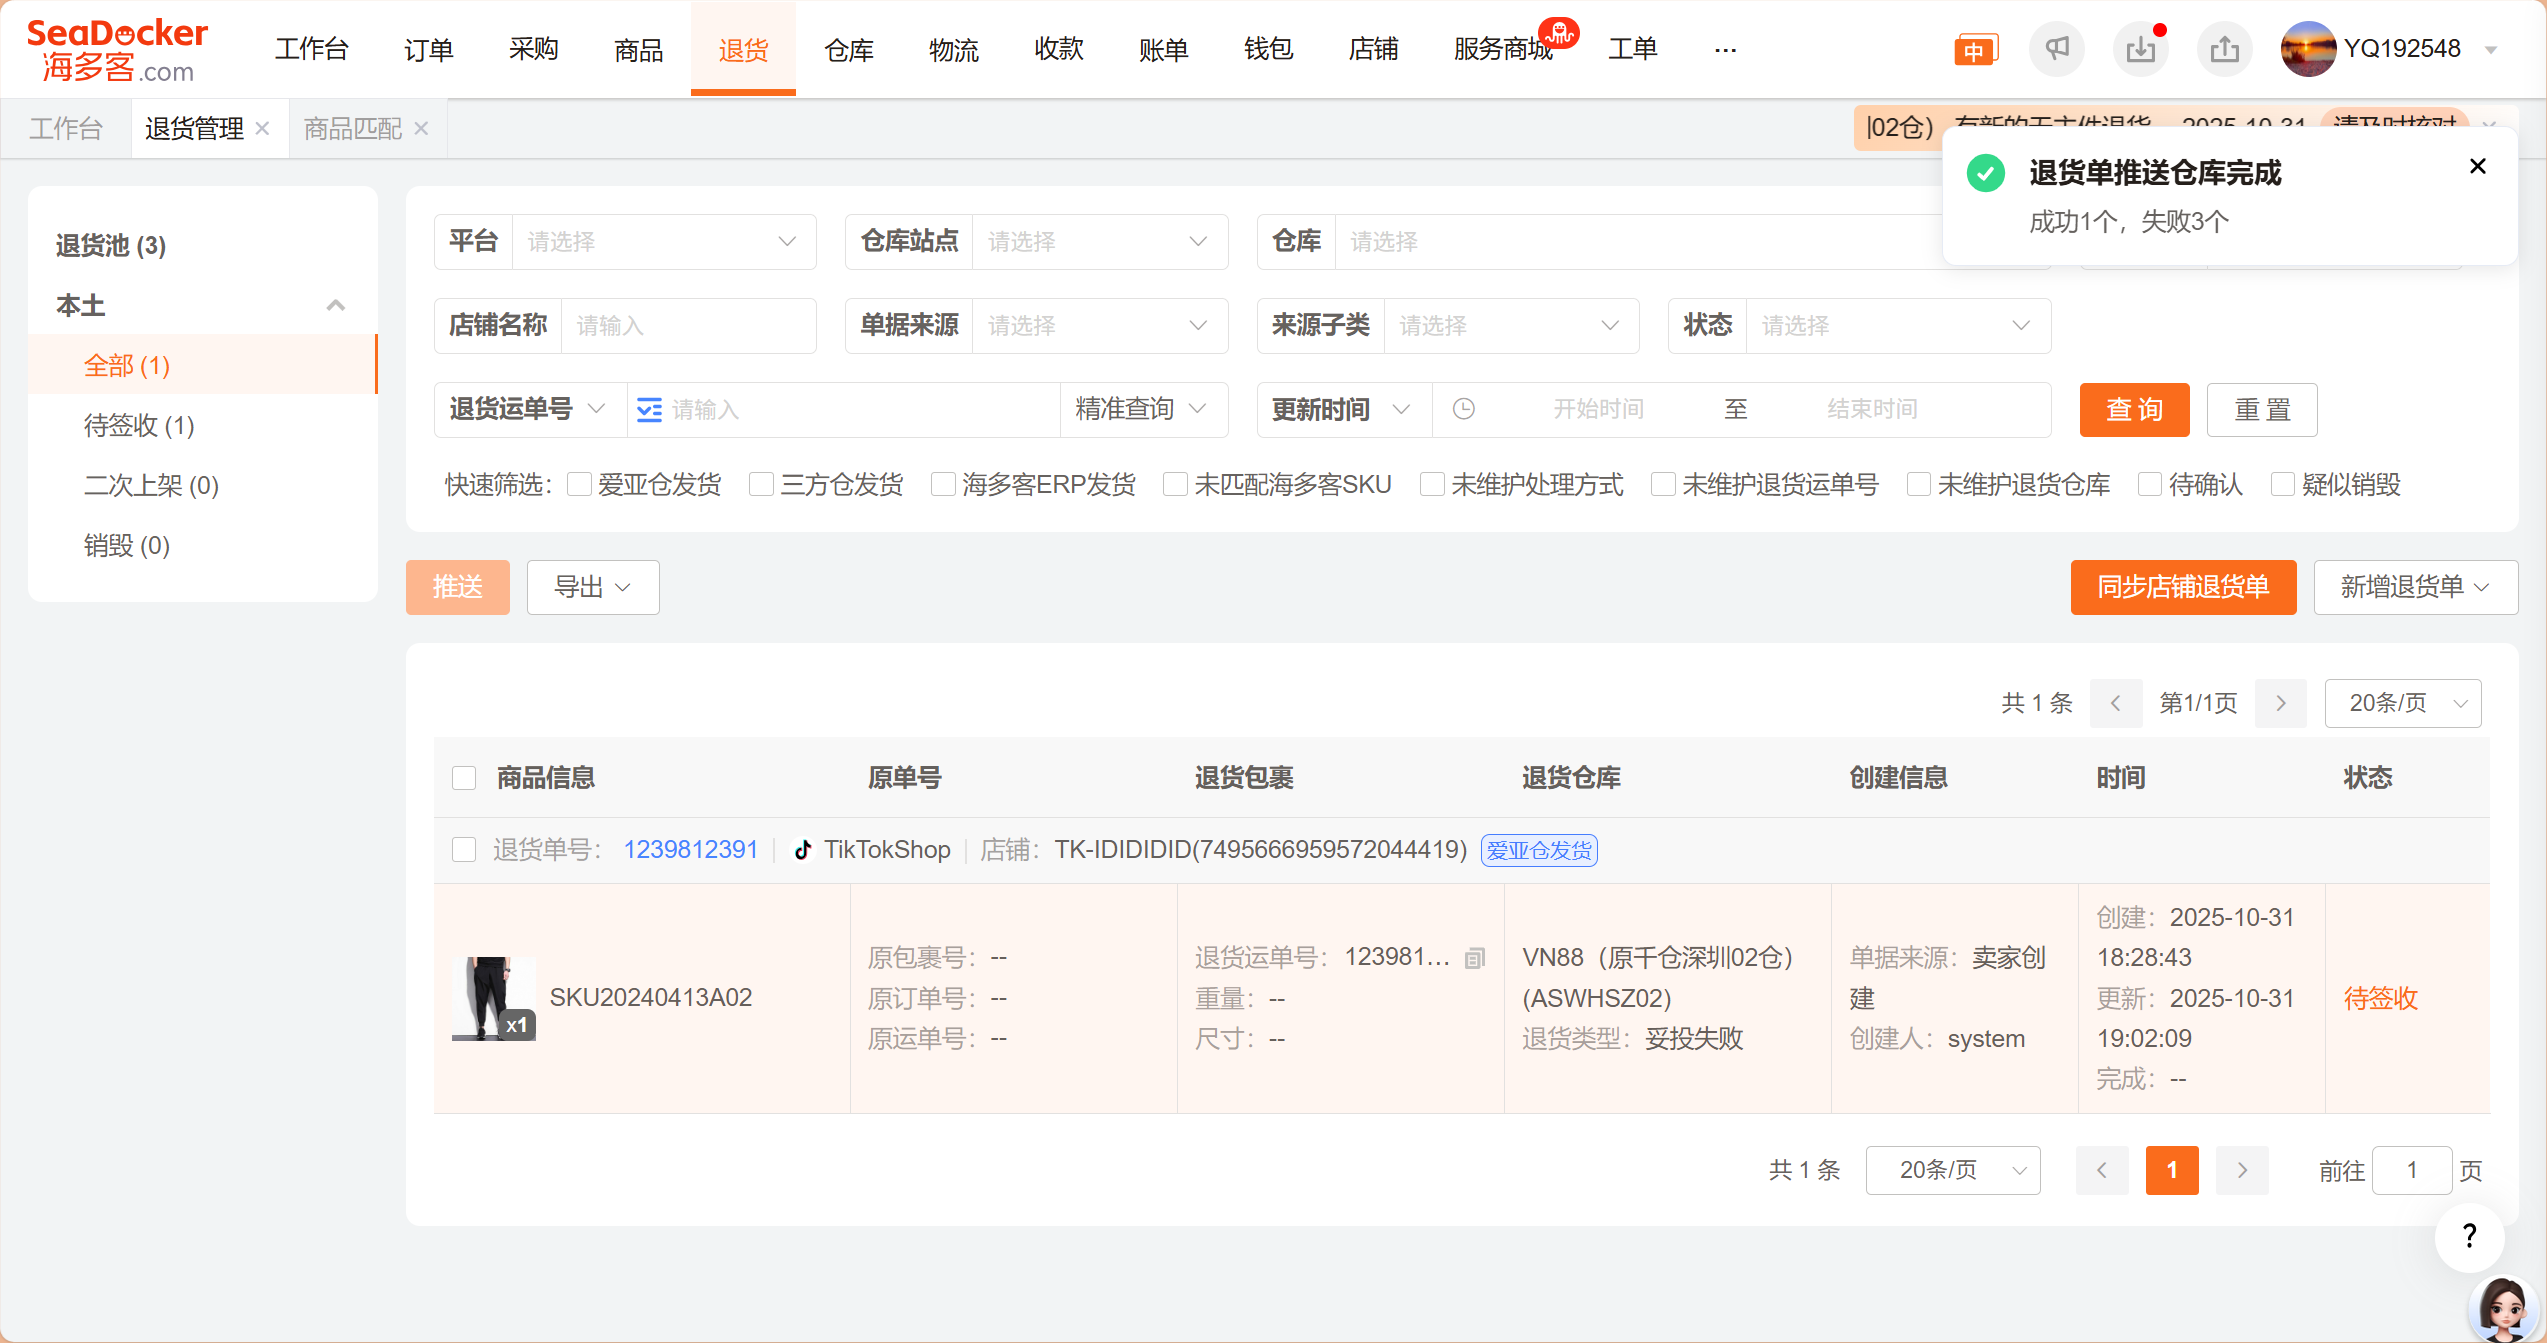The image size is (2547, 1343).
Task: Open the 仓库 top menu
Action: tap(848, 49)
